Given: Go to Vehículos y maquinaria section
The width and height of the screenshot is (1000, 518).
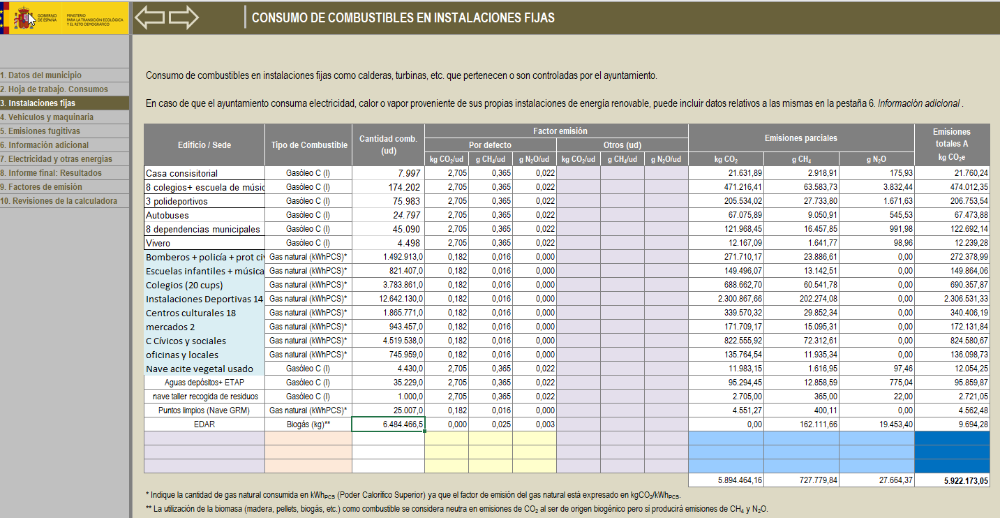Looking at the screenshot, I should pos(49,117).
